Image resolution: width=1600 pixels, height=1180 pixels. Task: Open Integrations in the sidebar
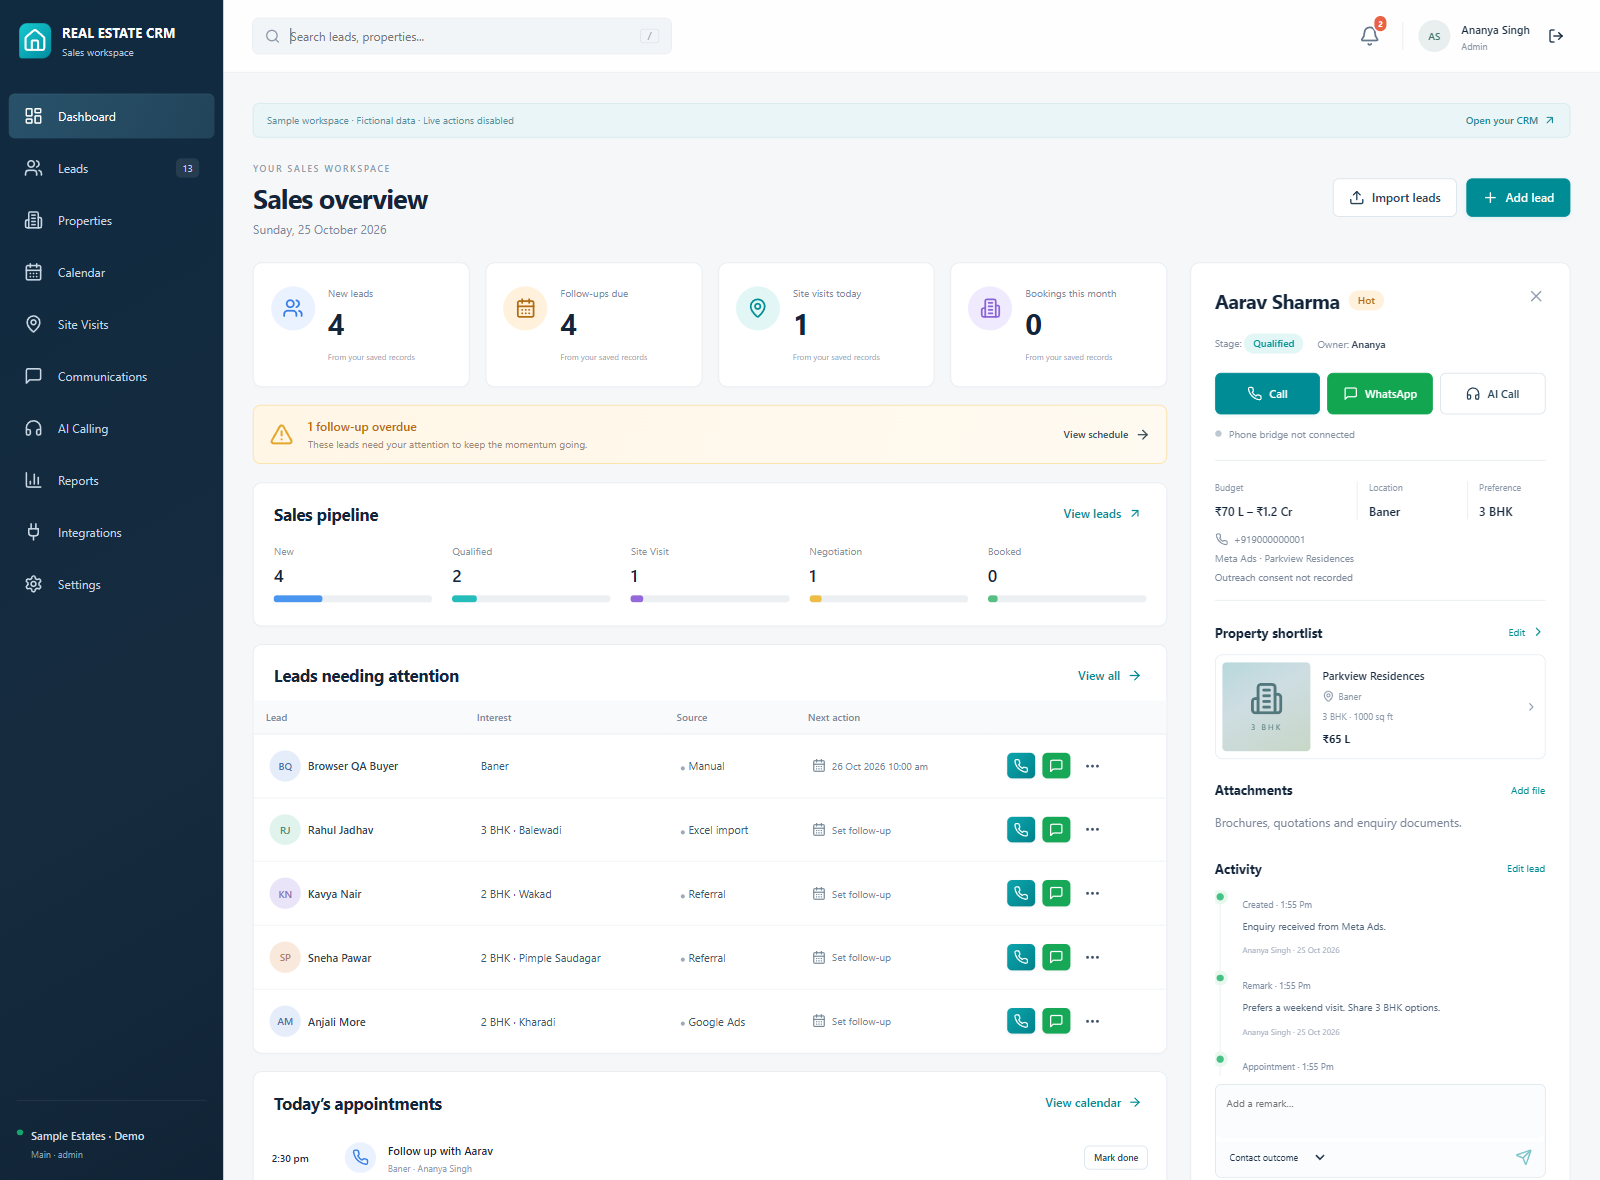click(112, 532)
